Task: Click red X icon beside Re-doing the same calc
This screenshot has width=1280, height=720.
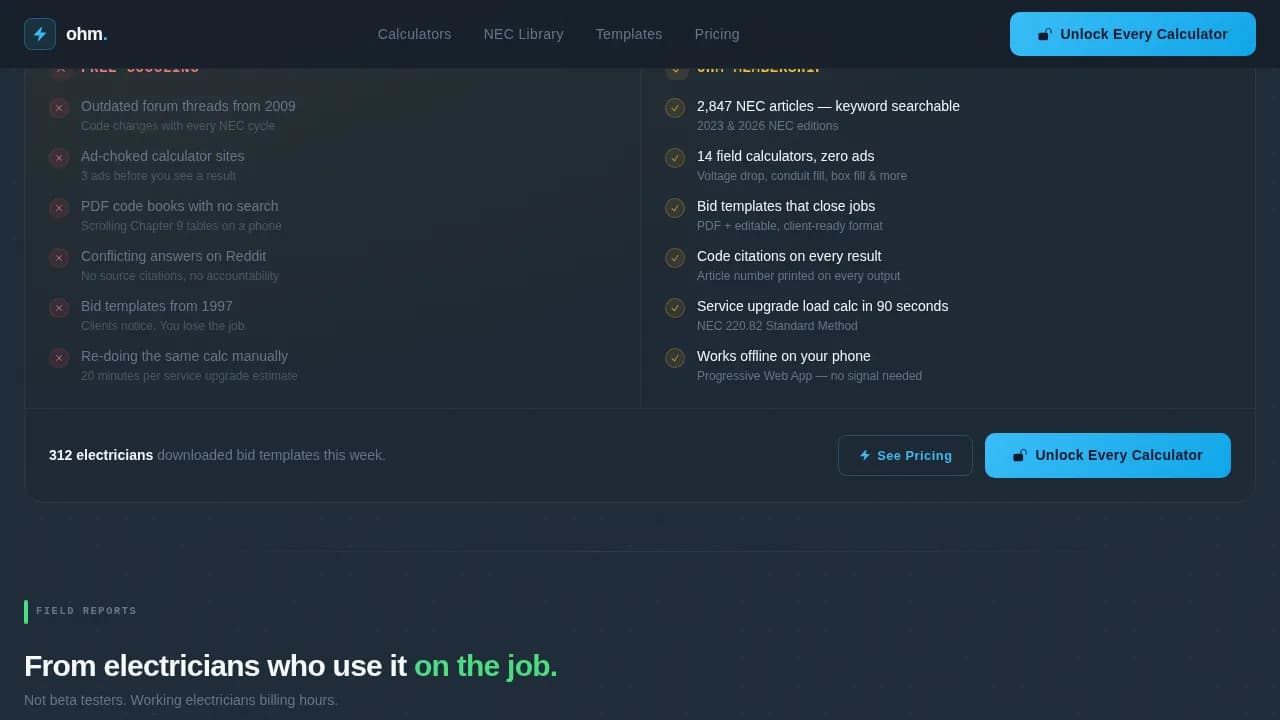Action: 59,358
